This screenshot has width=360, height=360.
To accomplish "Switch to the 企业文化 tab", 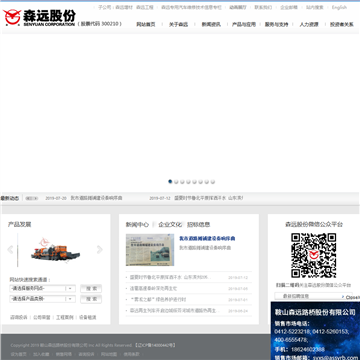I will pyautogui.click(x=170, y=225).
